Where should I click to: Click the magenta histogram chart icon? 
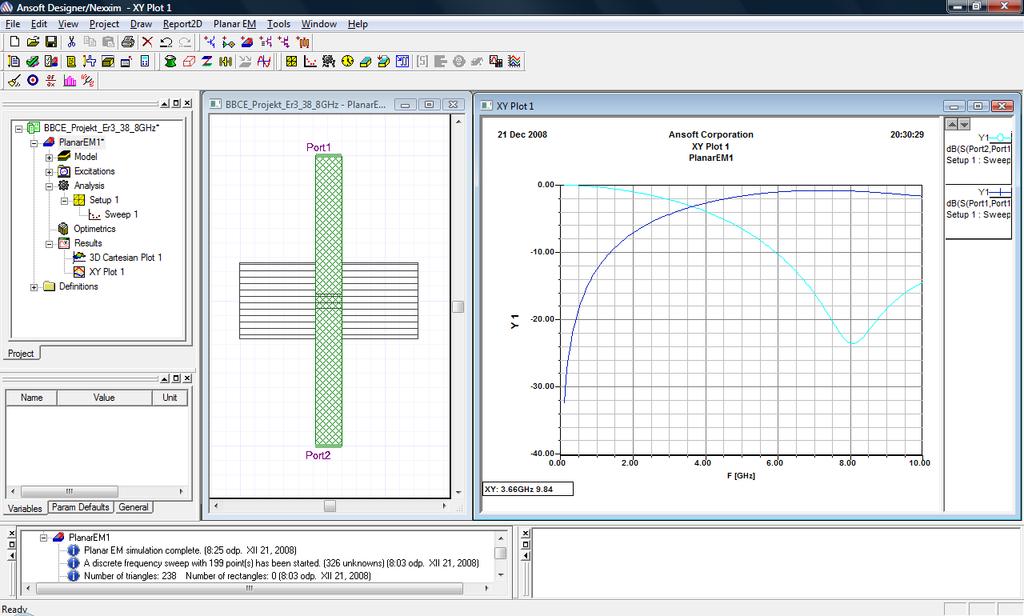pos(70,80)
